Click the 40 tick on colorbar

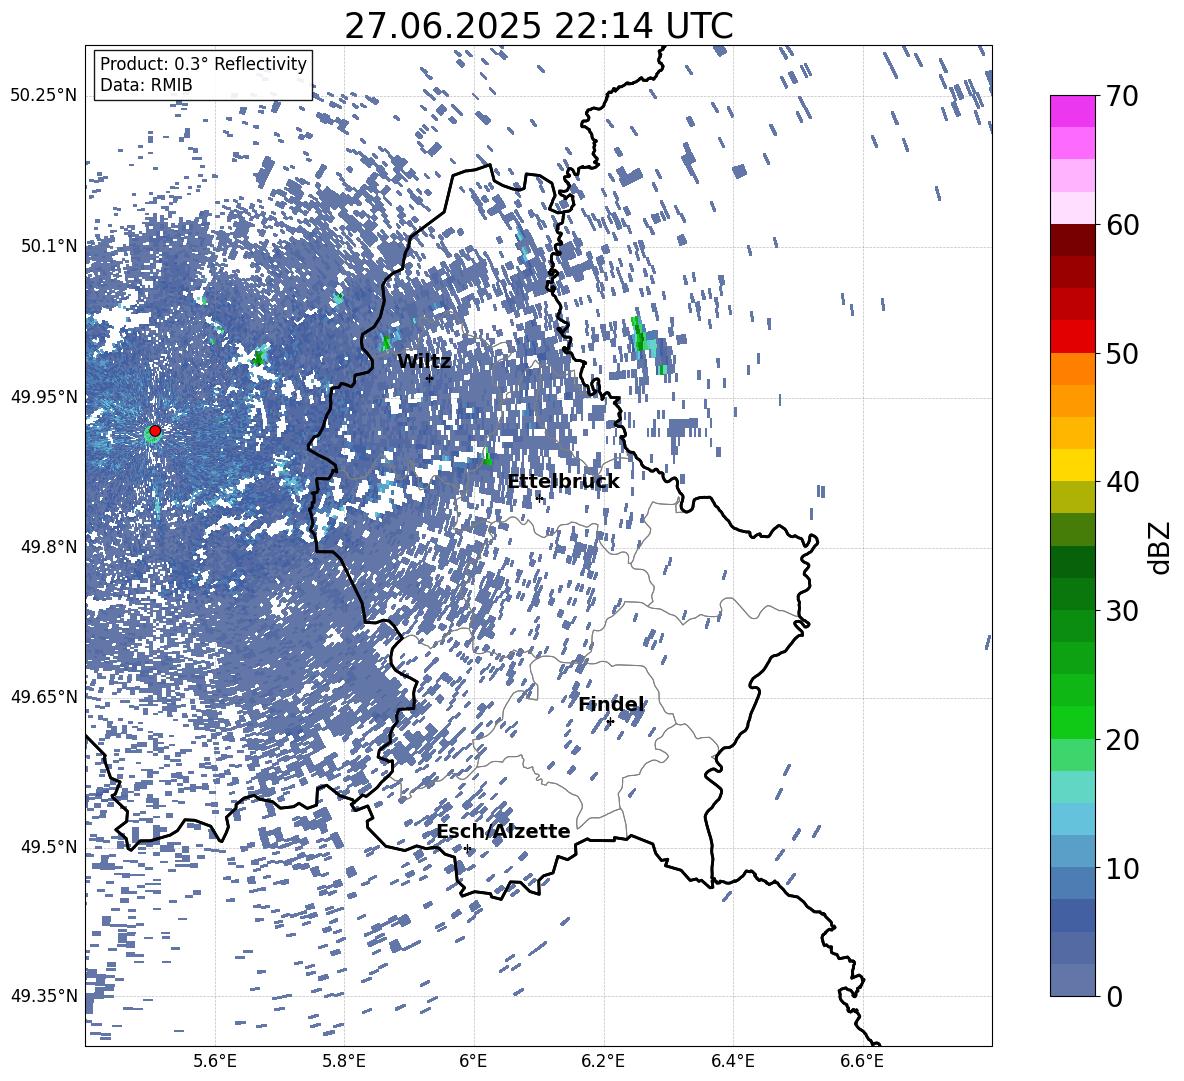[x=1121, y=482]
